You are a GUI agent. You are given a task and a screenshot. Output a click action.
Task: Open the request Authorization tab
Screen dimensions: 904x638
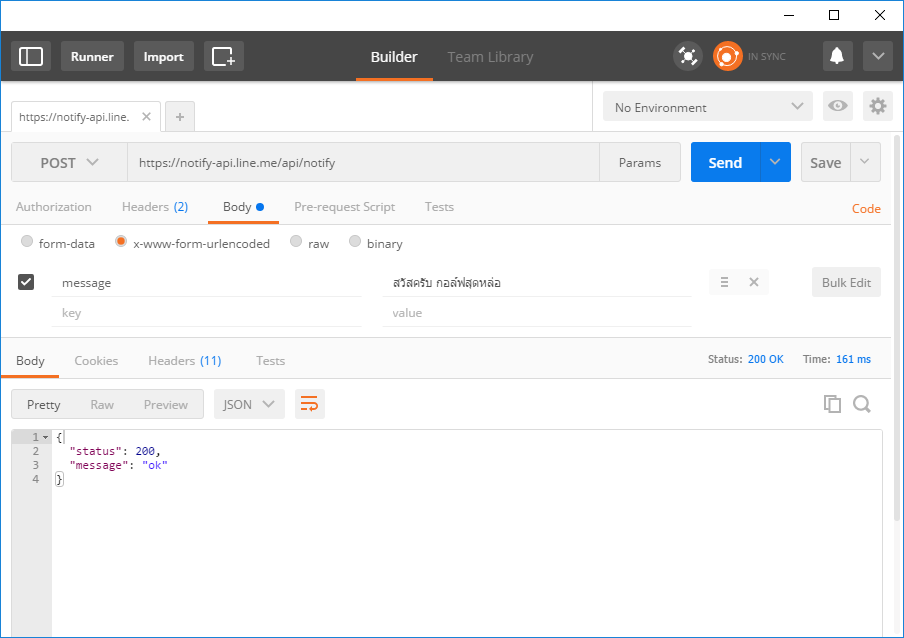pos(54,207)
